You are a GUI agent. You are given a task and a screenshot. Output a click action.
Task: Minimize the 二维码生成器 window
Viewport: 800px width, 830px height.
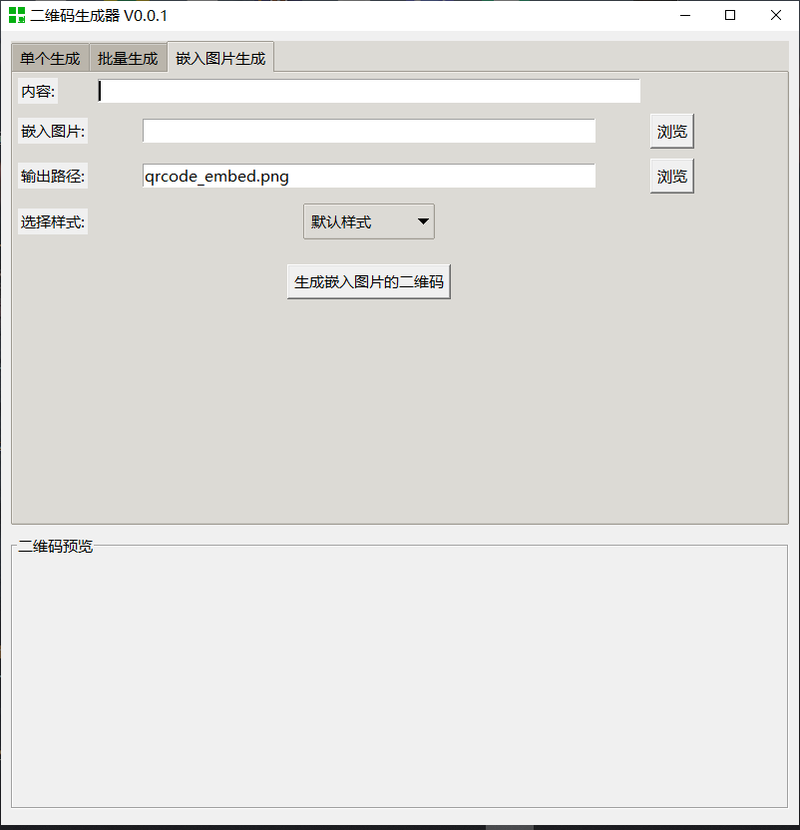pyautogui.click(x=685, y=15)
